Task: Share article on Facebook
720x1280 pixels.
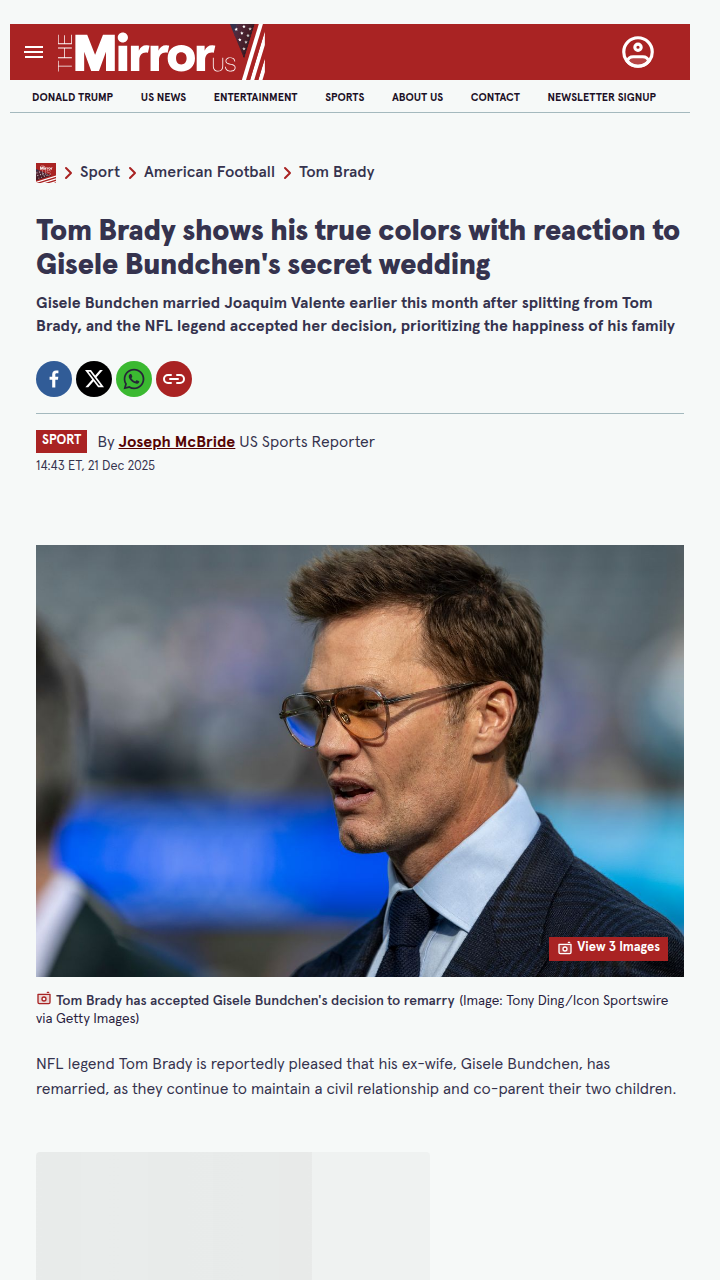Action: point(54,379)
